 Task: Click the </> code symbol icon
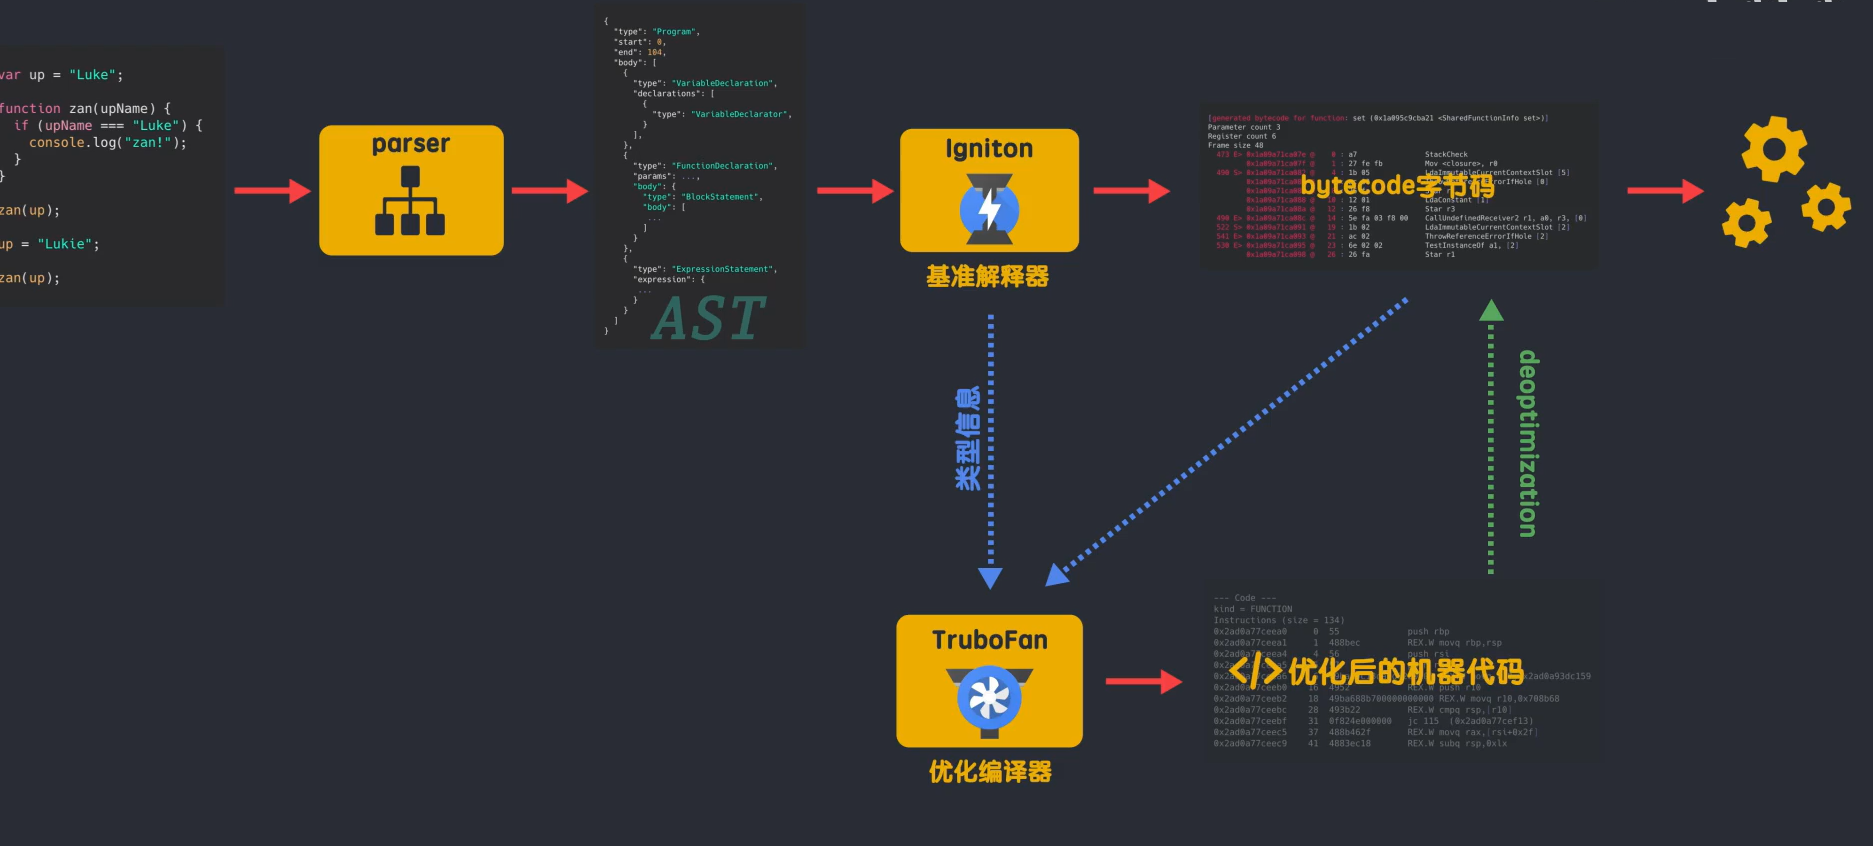(1254, 671)
